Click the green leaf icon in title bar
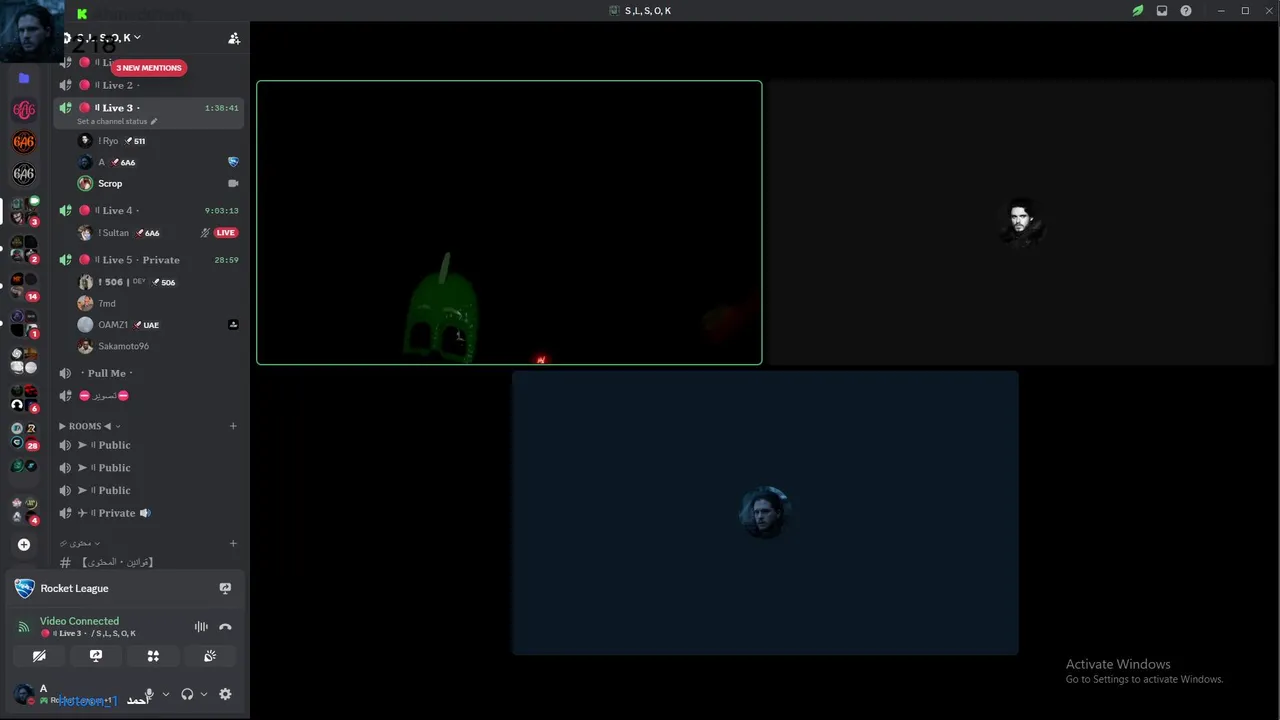This screenshot has width=1280, height=720. (1138, 11)
